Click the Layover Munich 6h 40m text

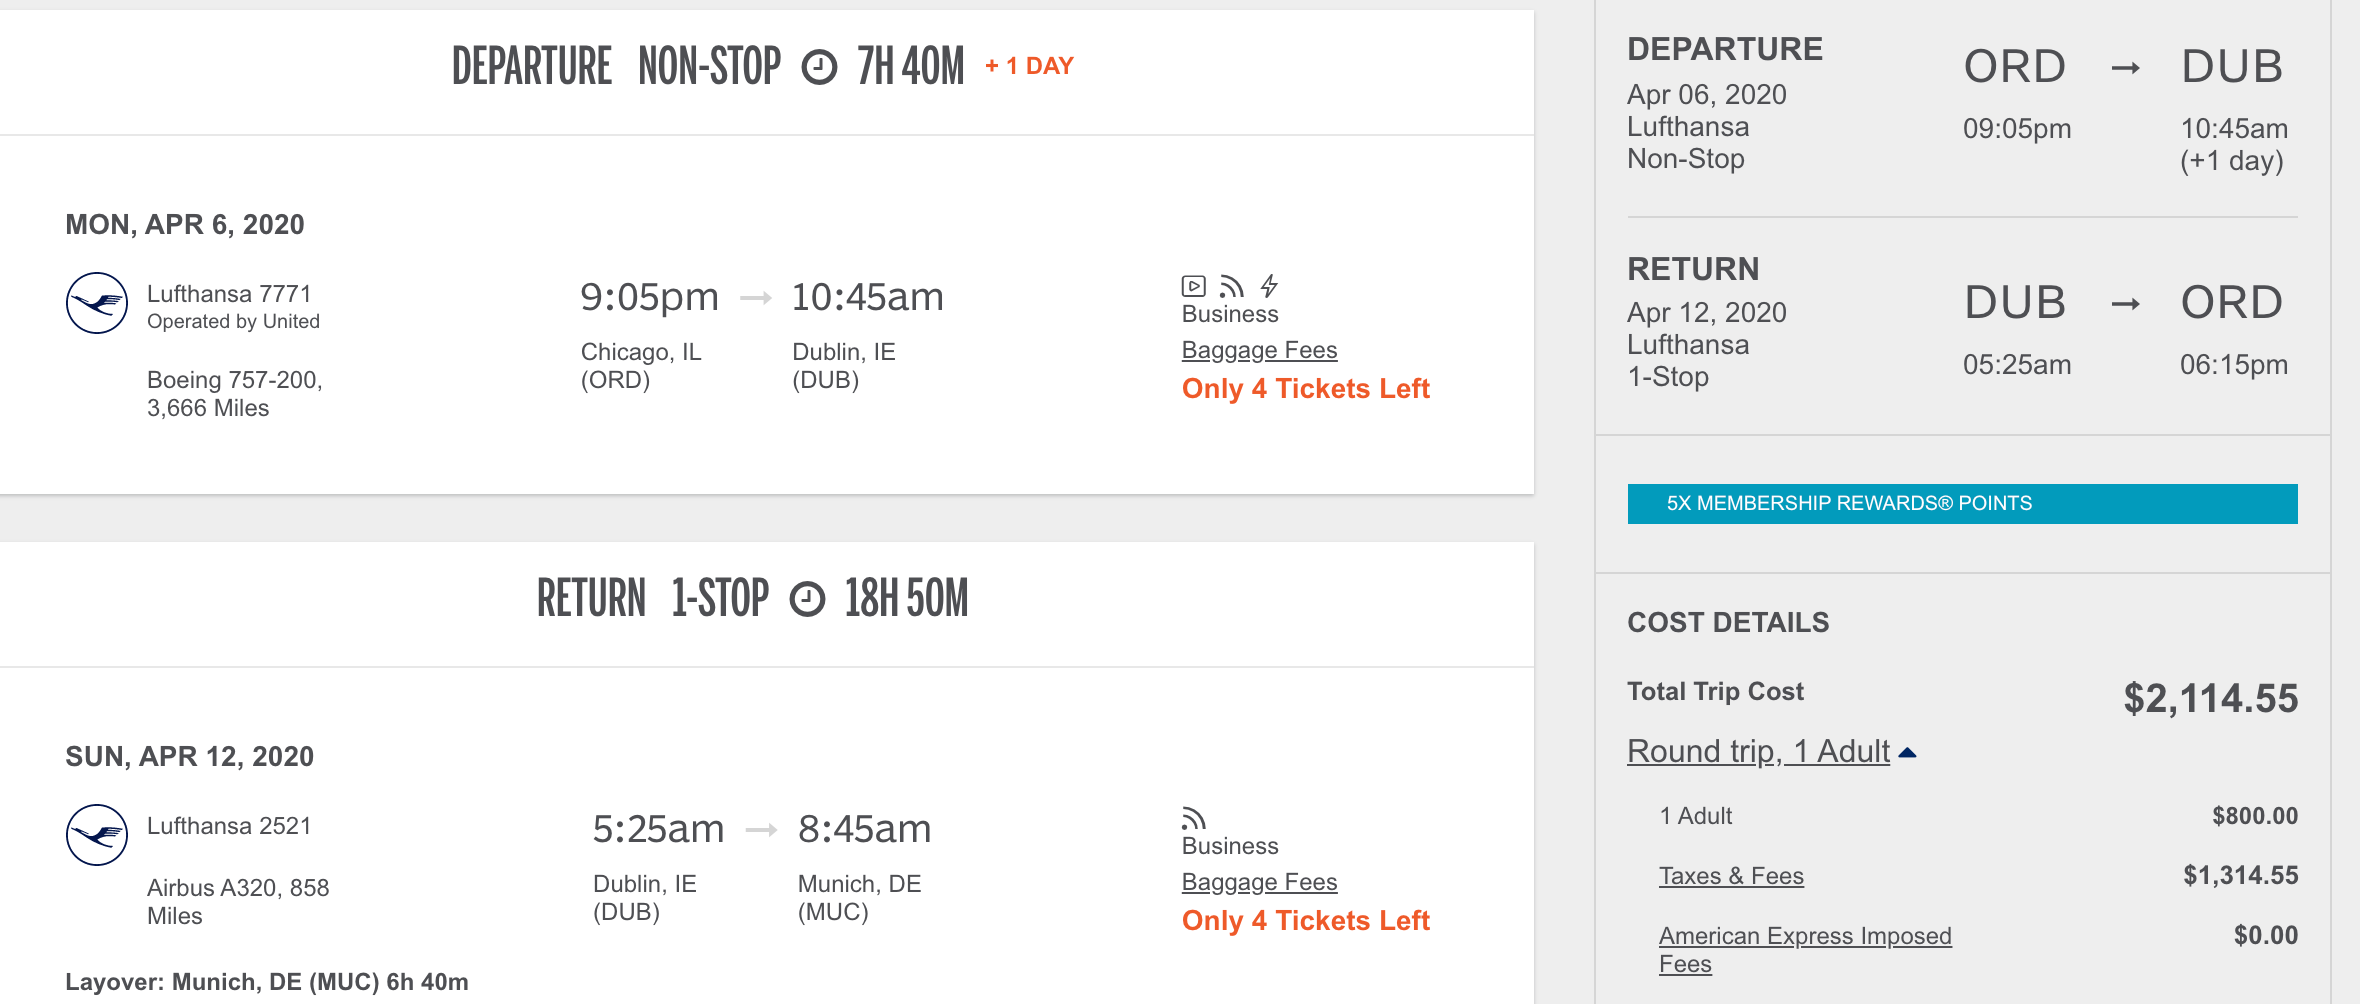pos(267,982)
